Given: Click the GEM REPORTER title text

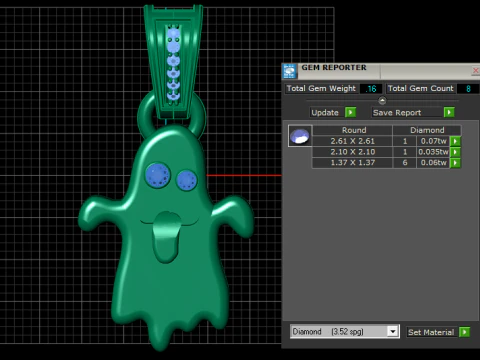Looking at the screenshot, I should (x=334, y=68).
